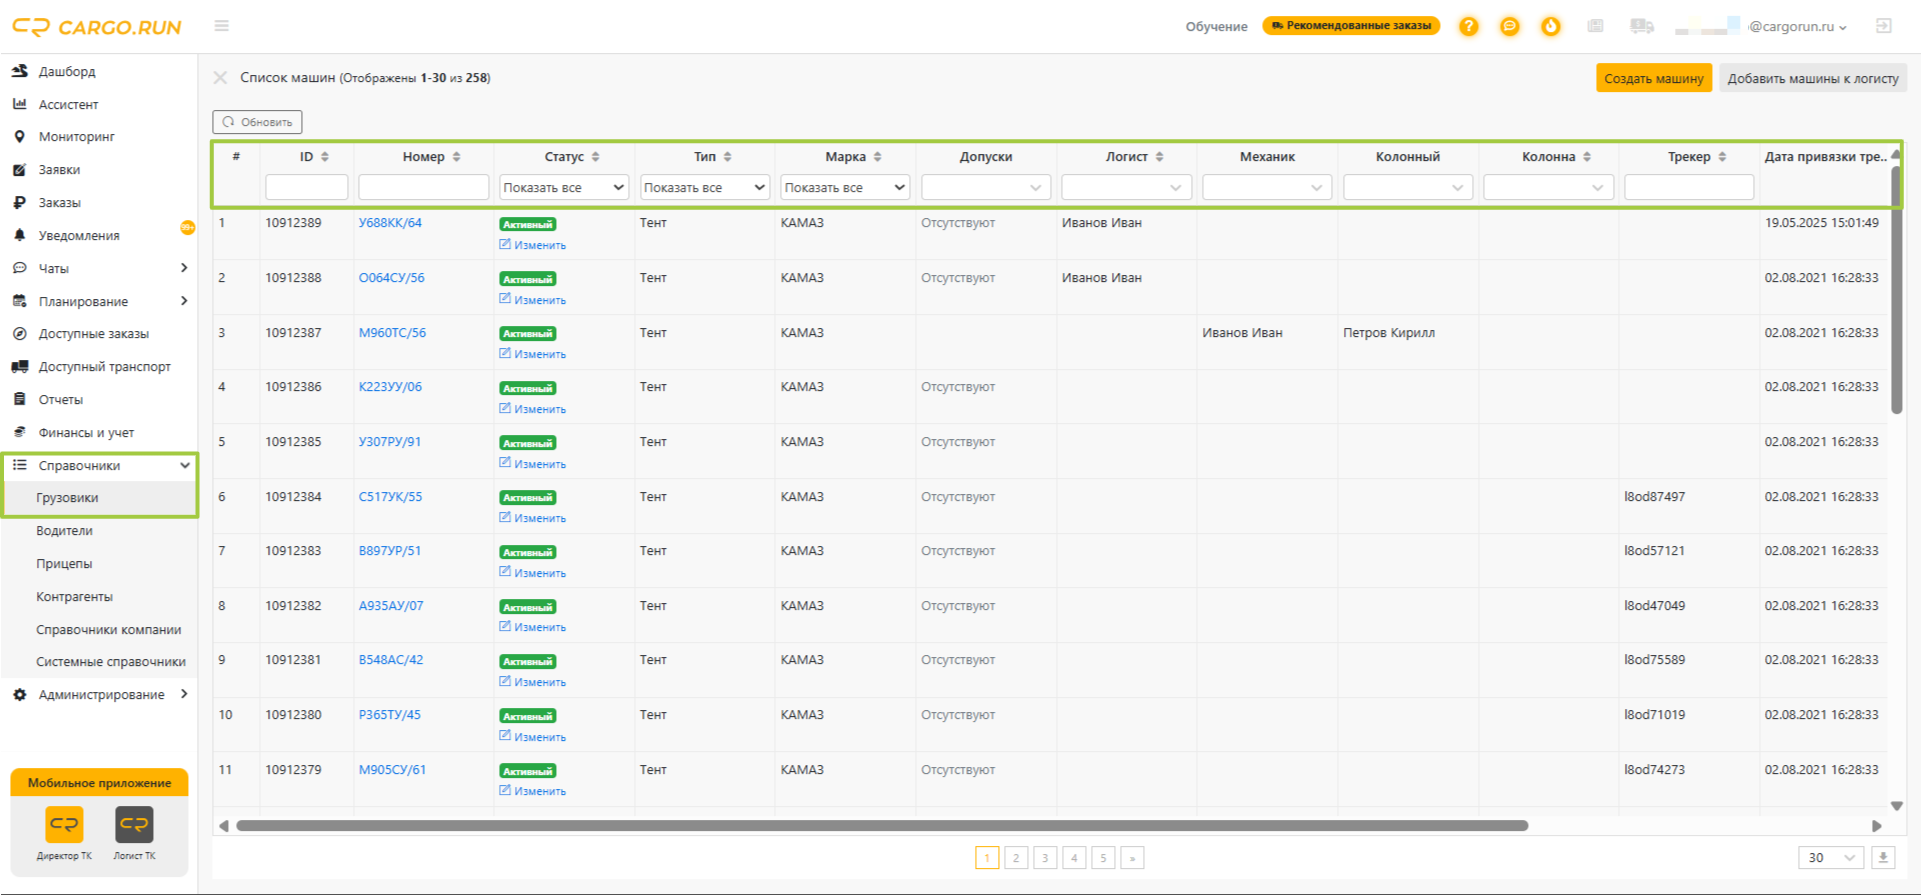Click the download icon near pagination
This screenshot has width=1921, height=895.
tap(1883, 858)
